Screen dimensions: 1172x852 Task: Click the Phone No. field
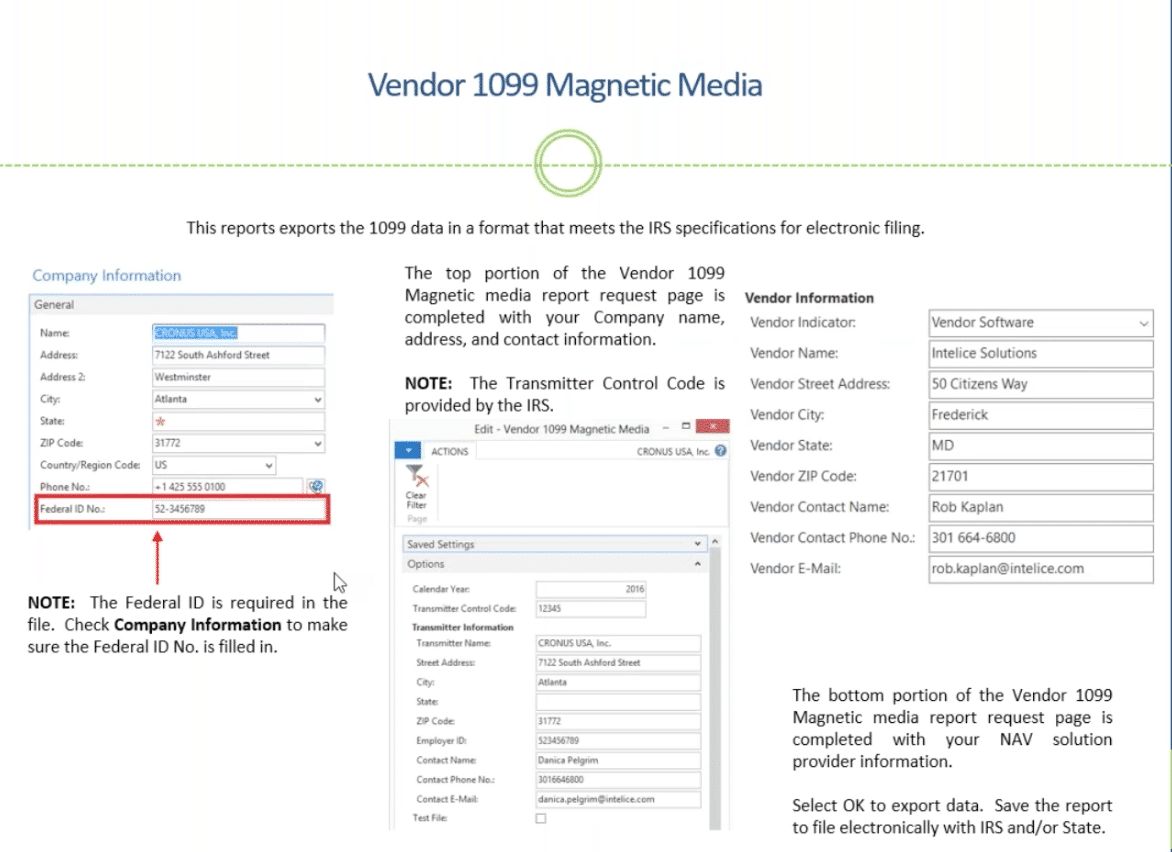[x=227, y=487]
